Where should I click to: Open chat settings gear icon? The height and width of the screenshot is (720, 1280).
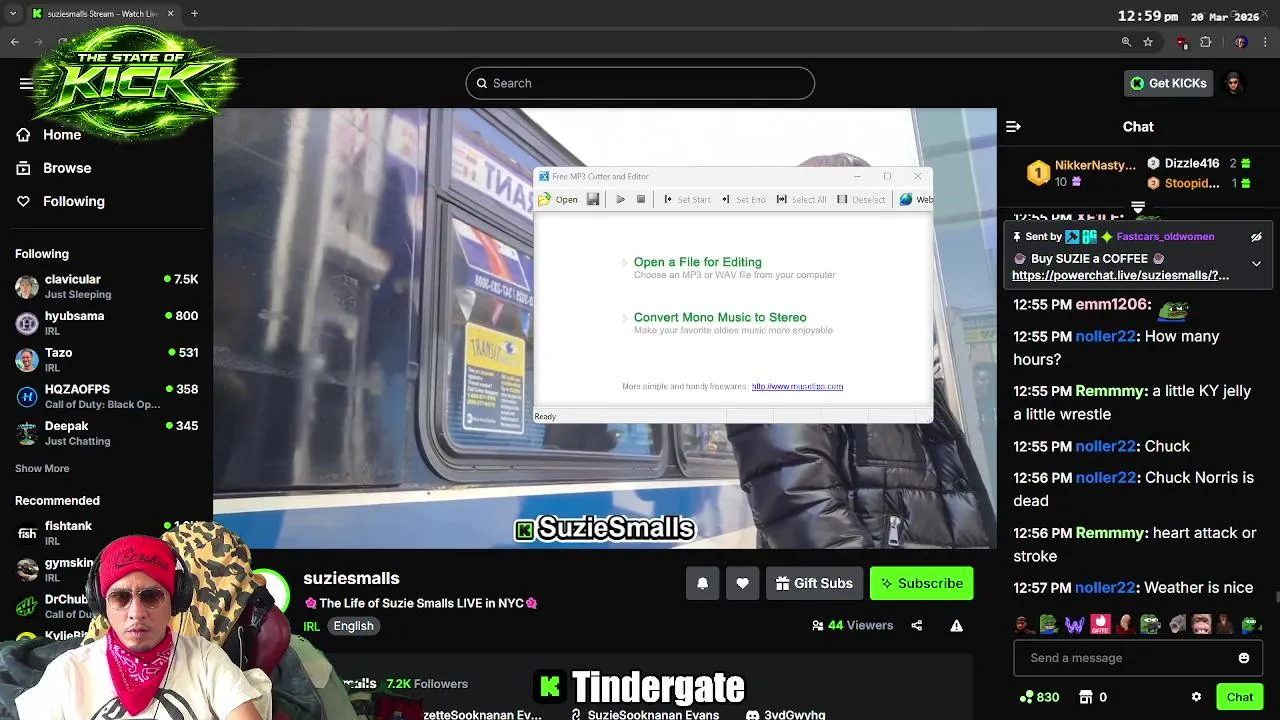1196,697
